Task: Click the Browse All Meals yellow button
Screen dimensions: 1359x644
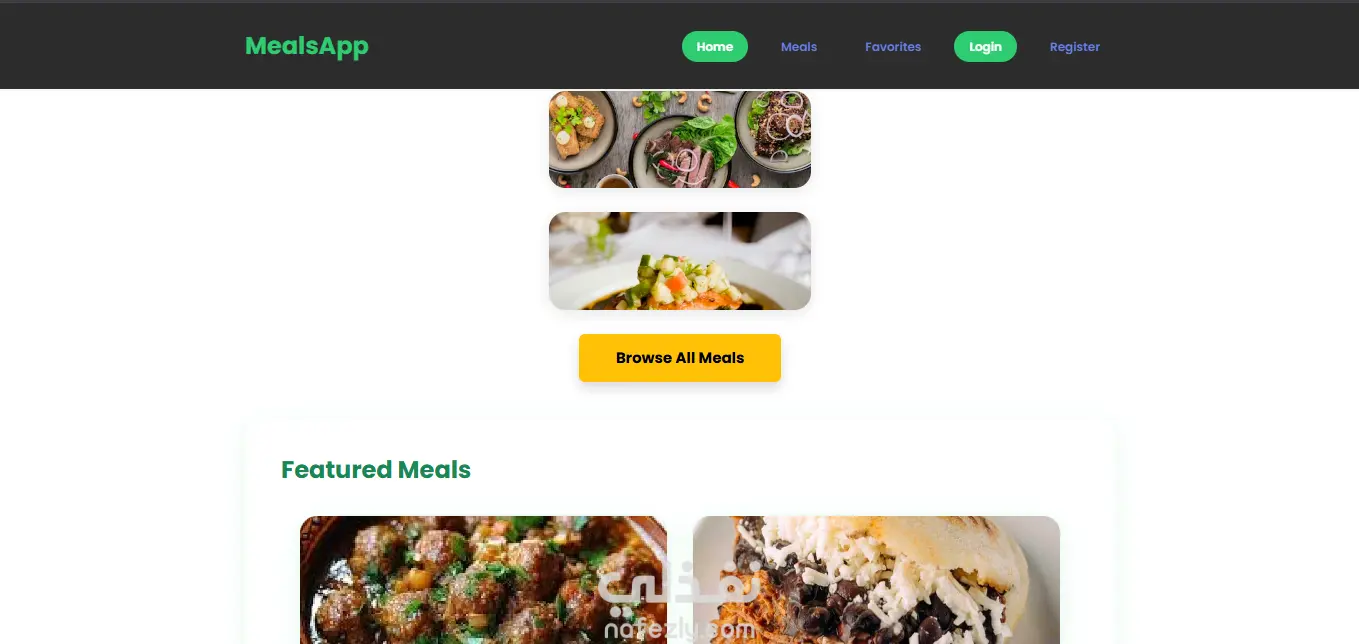Action: point(680,358)
